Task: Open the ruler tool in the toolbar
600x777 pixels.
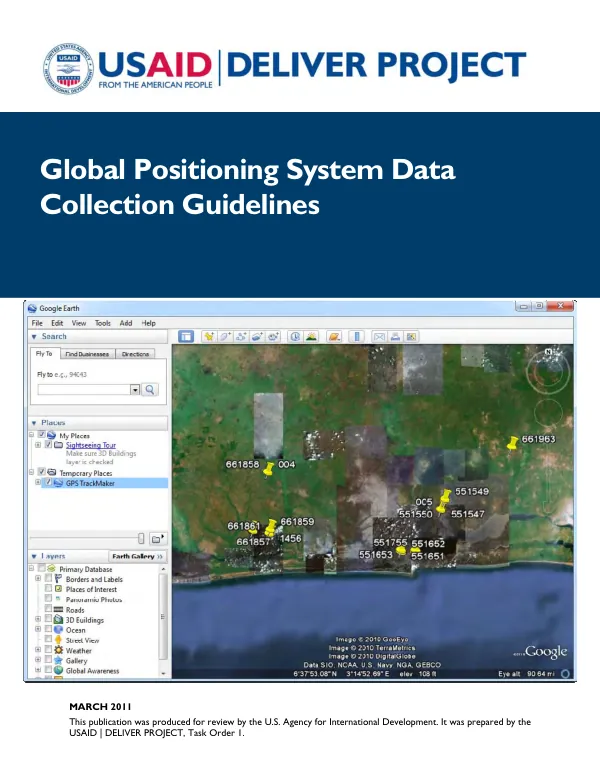Action: tap(357, 336)
